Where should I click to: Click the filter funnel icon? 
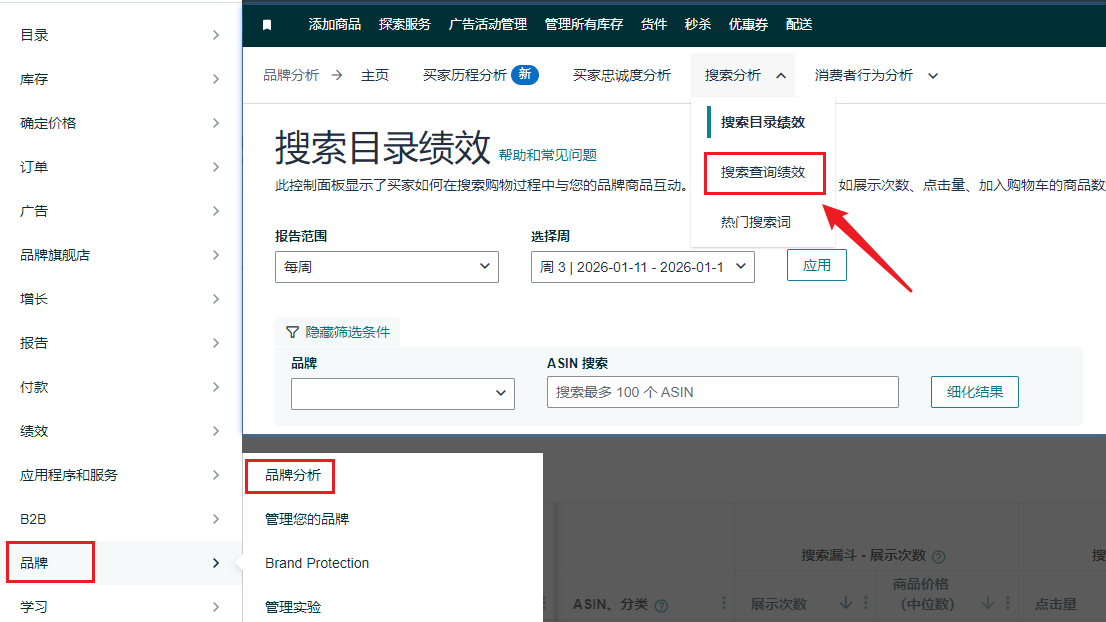coord(292,332)
